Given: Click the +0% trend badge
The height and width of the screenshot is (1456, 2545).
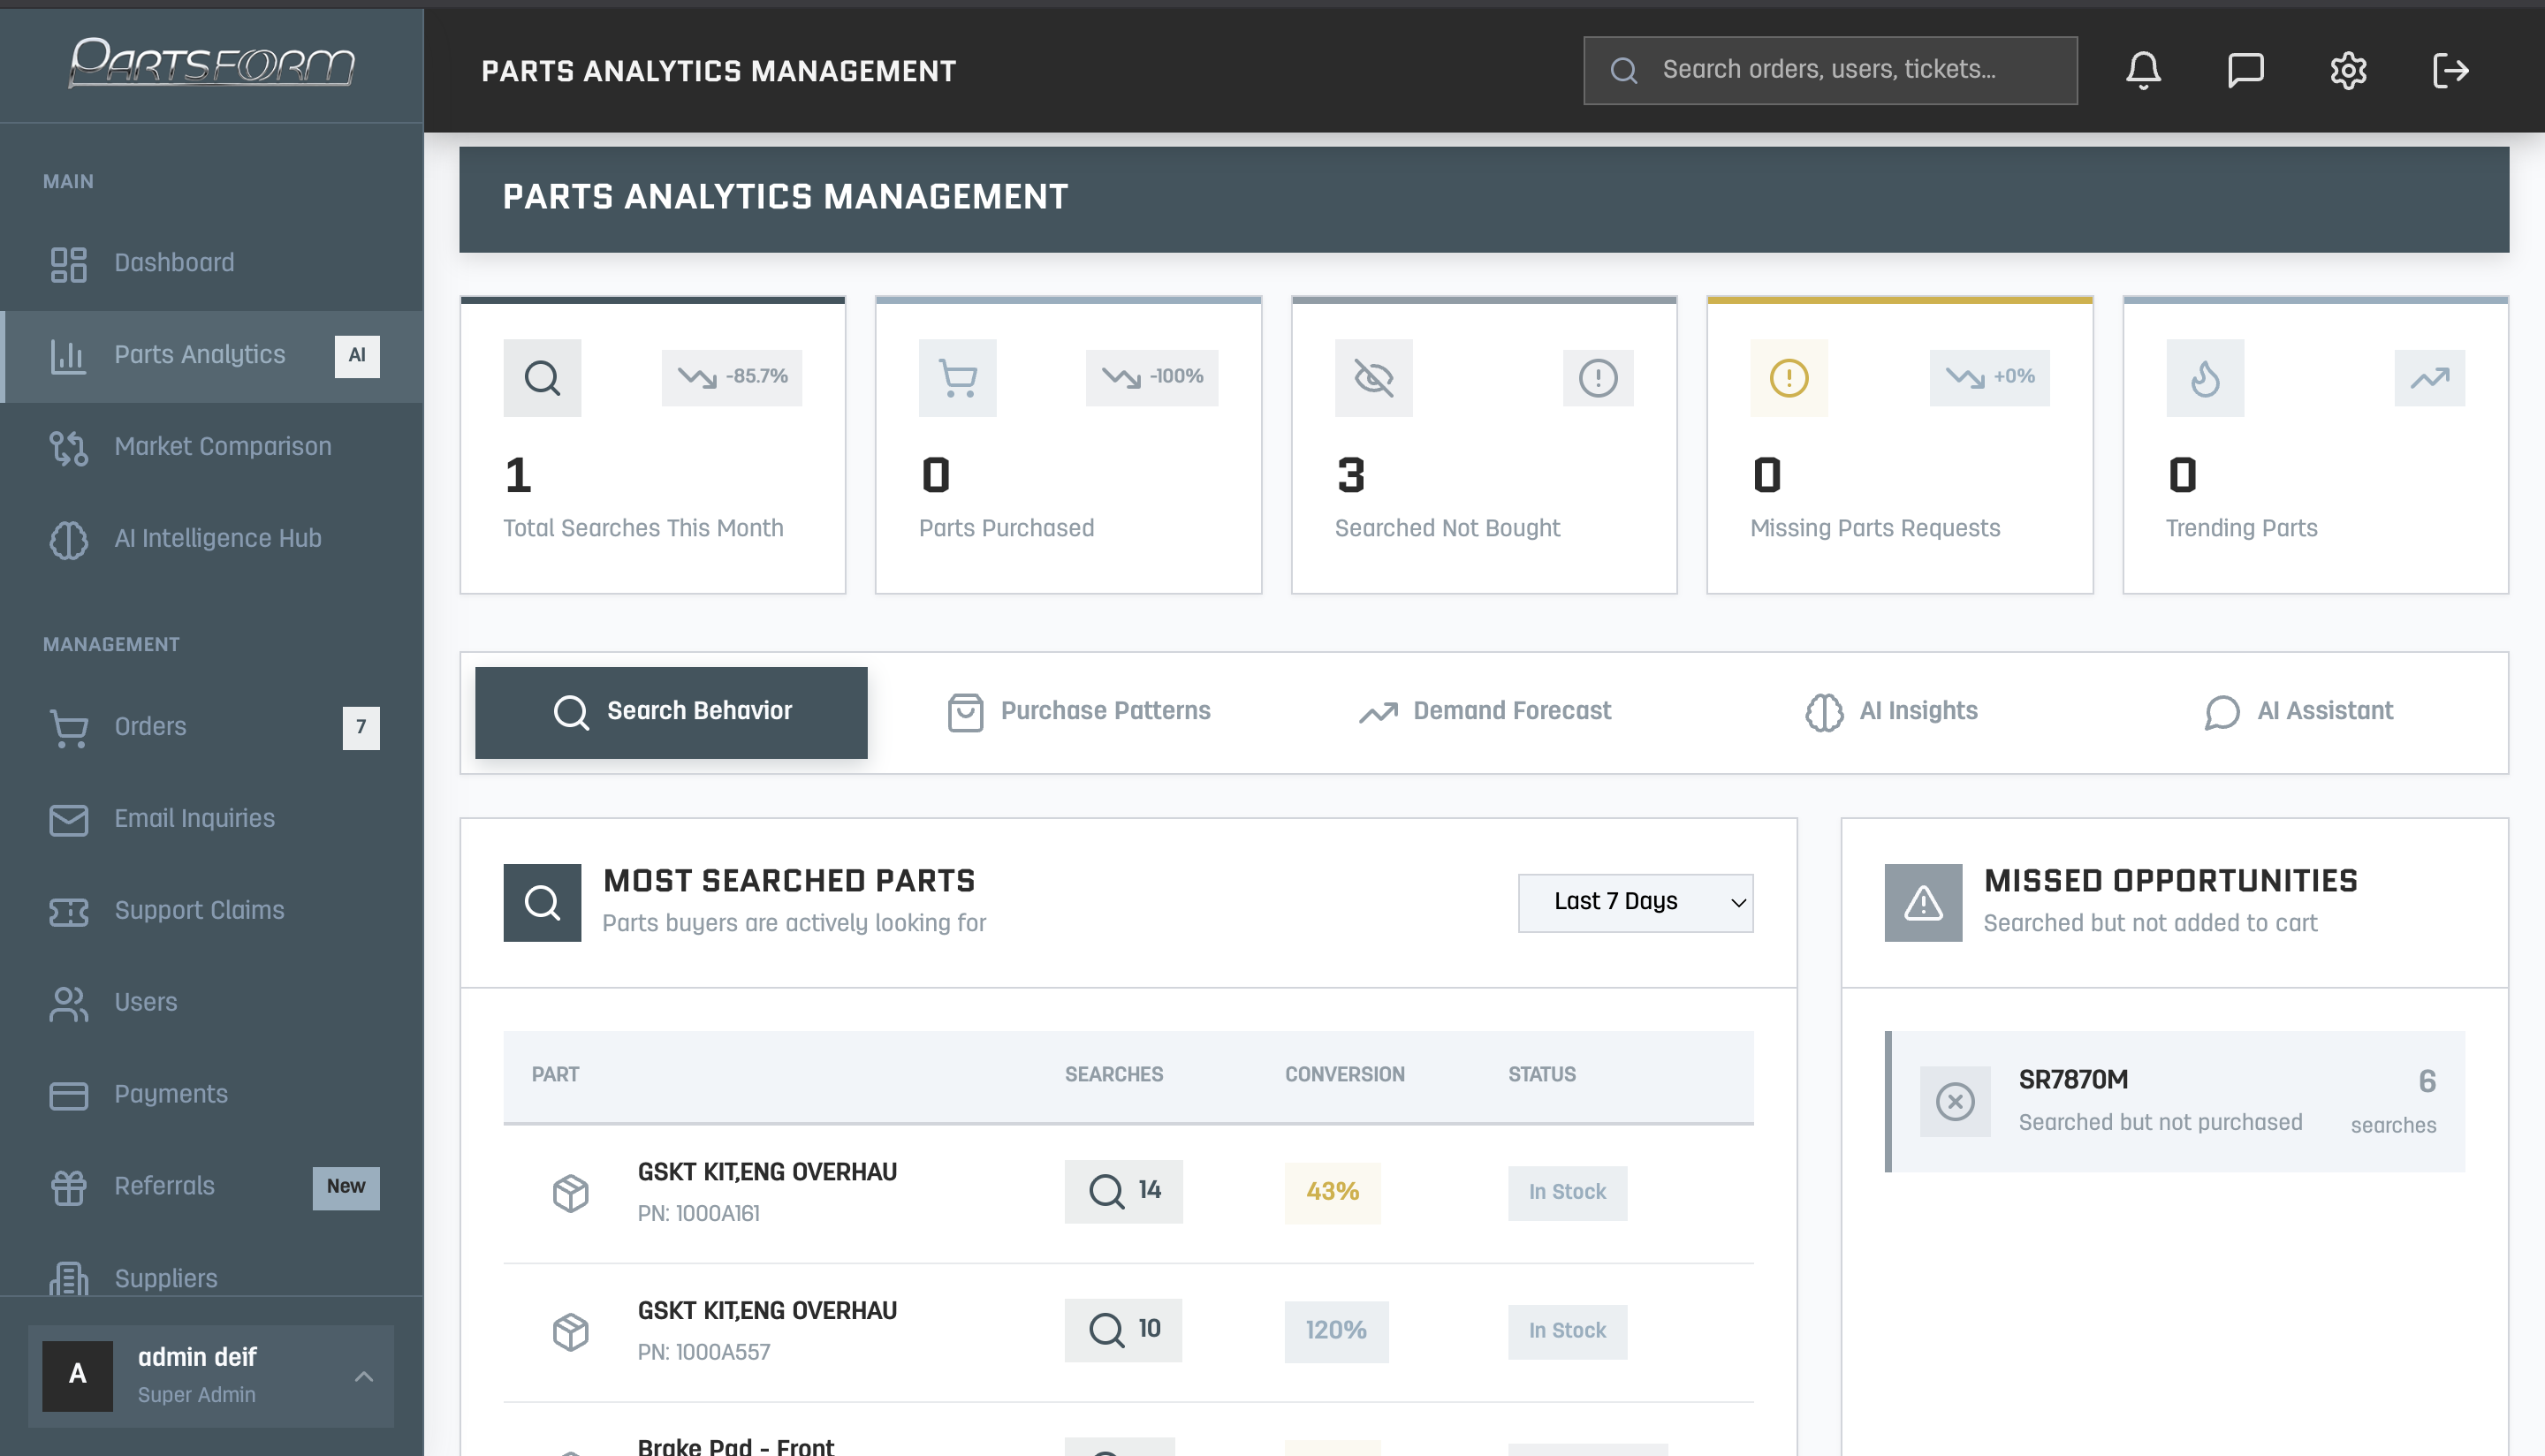Looking at the screenshot, I should click(x=1989, y=378).
